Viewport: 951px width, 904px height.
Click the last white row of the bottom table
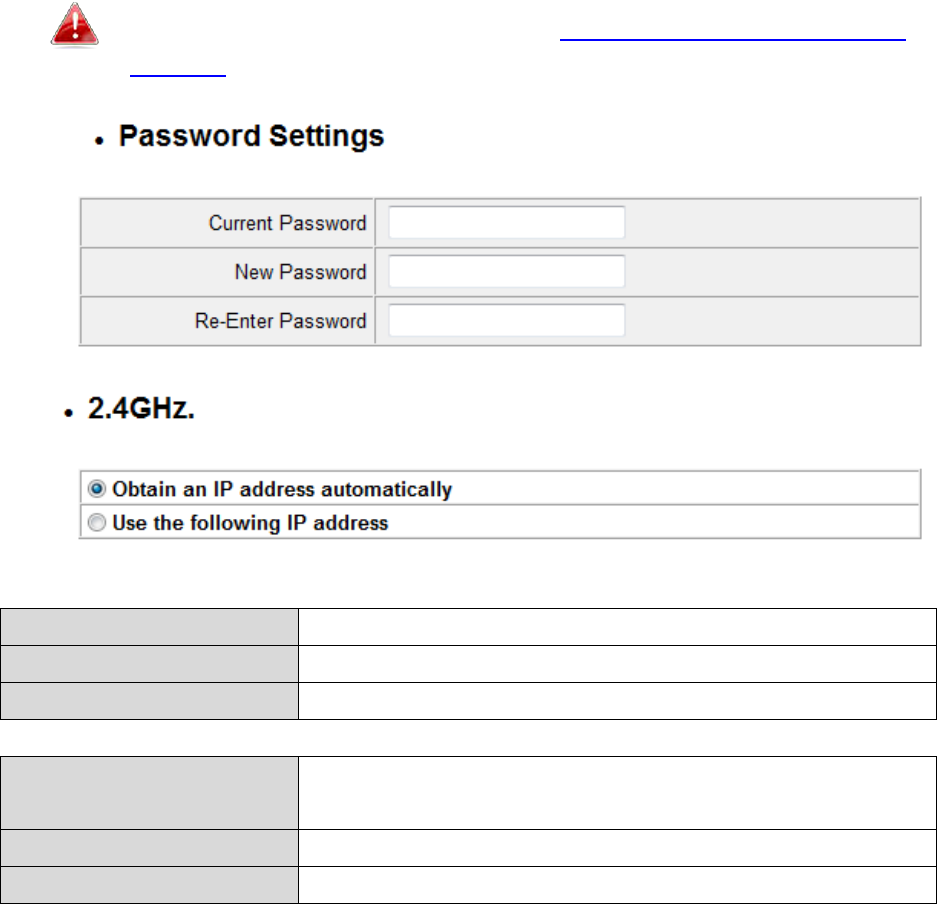(x=617, y=885)
